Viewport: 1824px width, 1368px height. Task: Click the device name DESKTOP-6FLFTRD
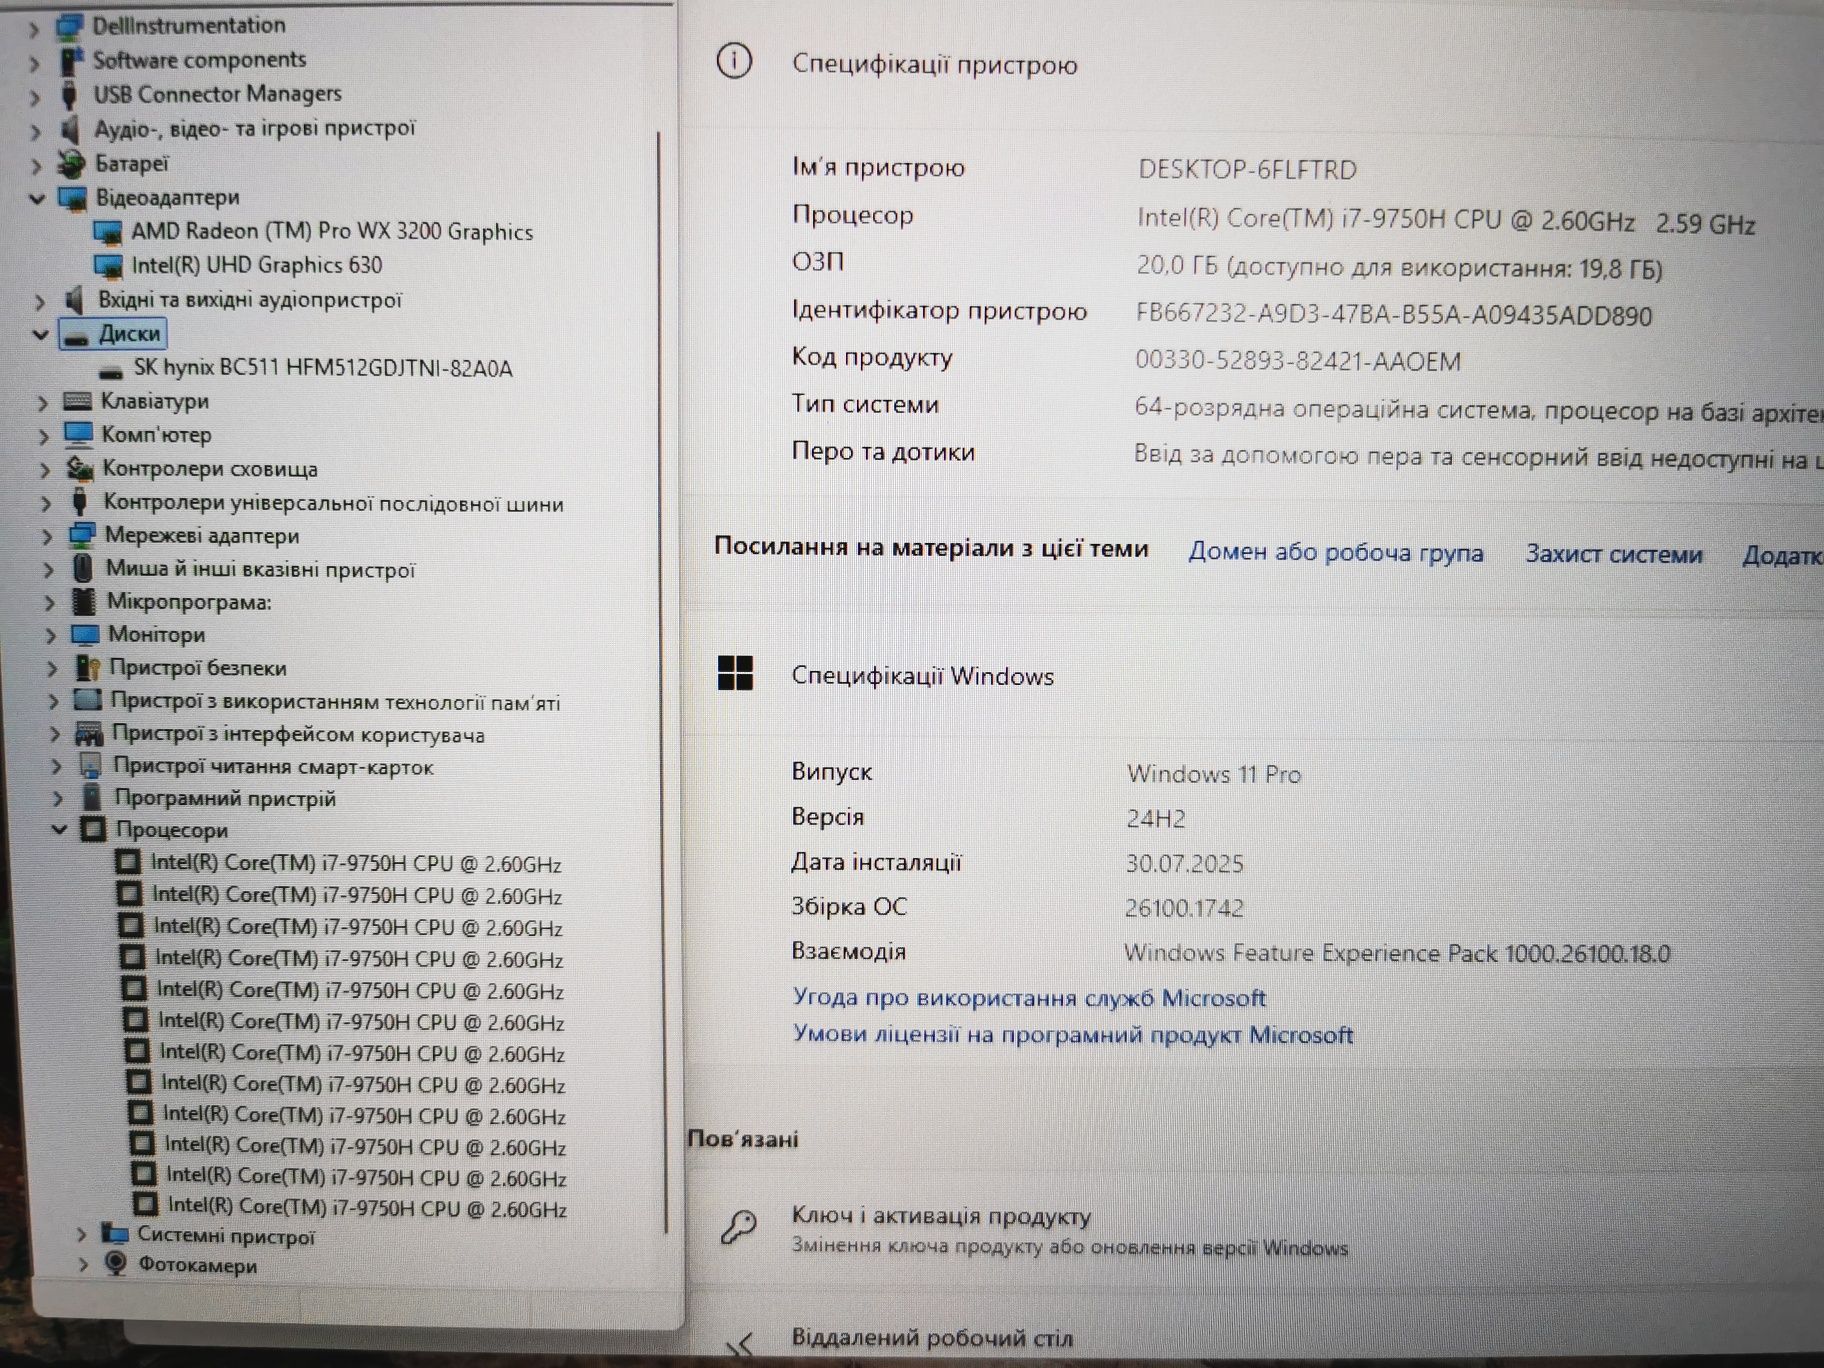tap(1247, 170)
